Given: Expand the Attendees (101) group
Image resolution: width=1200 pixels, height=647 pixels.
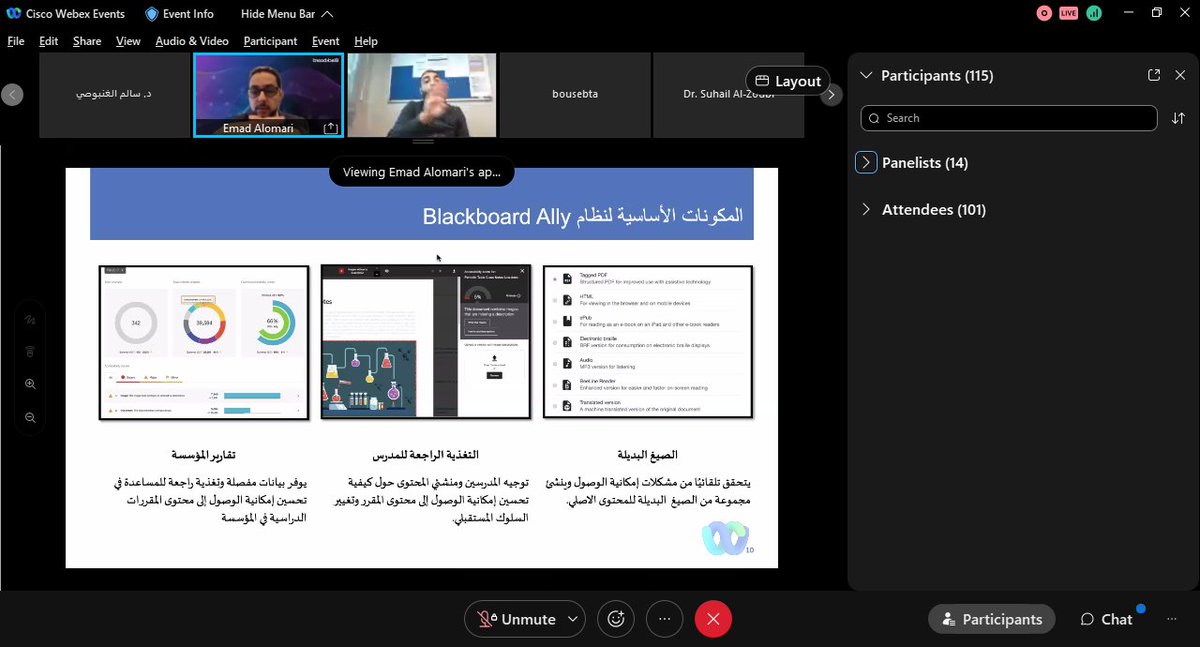Looking at the screenshot, I should [x=866, y=210].
